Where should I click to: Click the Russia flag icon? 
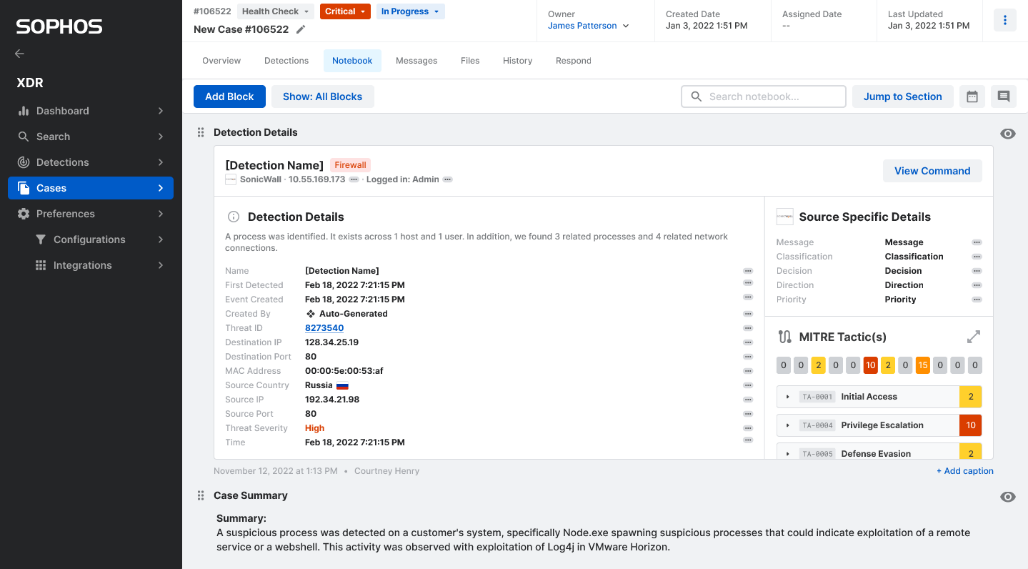pyautogui.click(x=342, y=386)
